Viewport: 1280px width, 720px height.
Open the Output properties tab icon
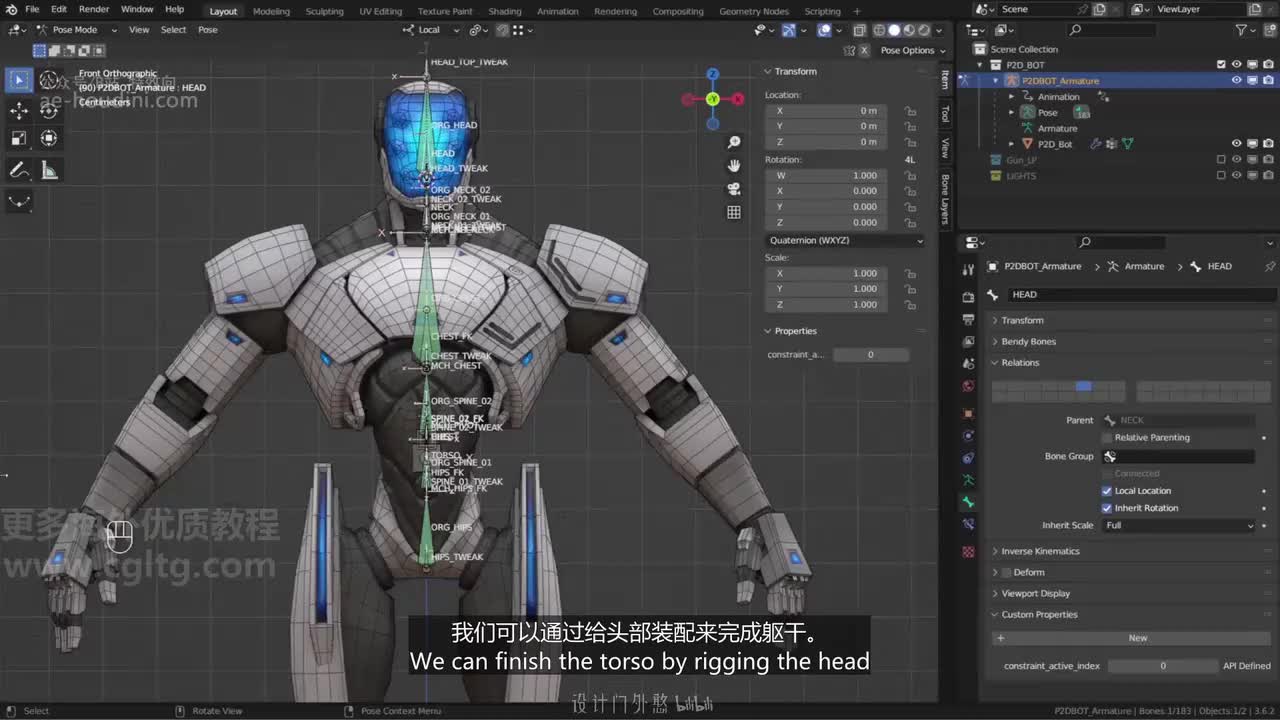click(968, 320)
